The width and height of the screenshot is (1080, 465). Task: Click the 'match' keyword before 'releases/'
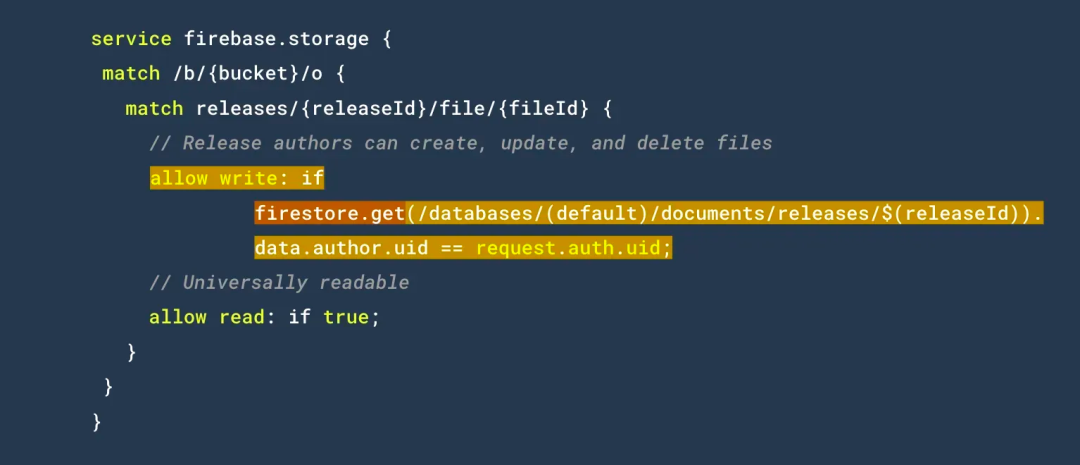(154, 108)
